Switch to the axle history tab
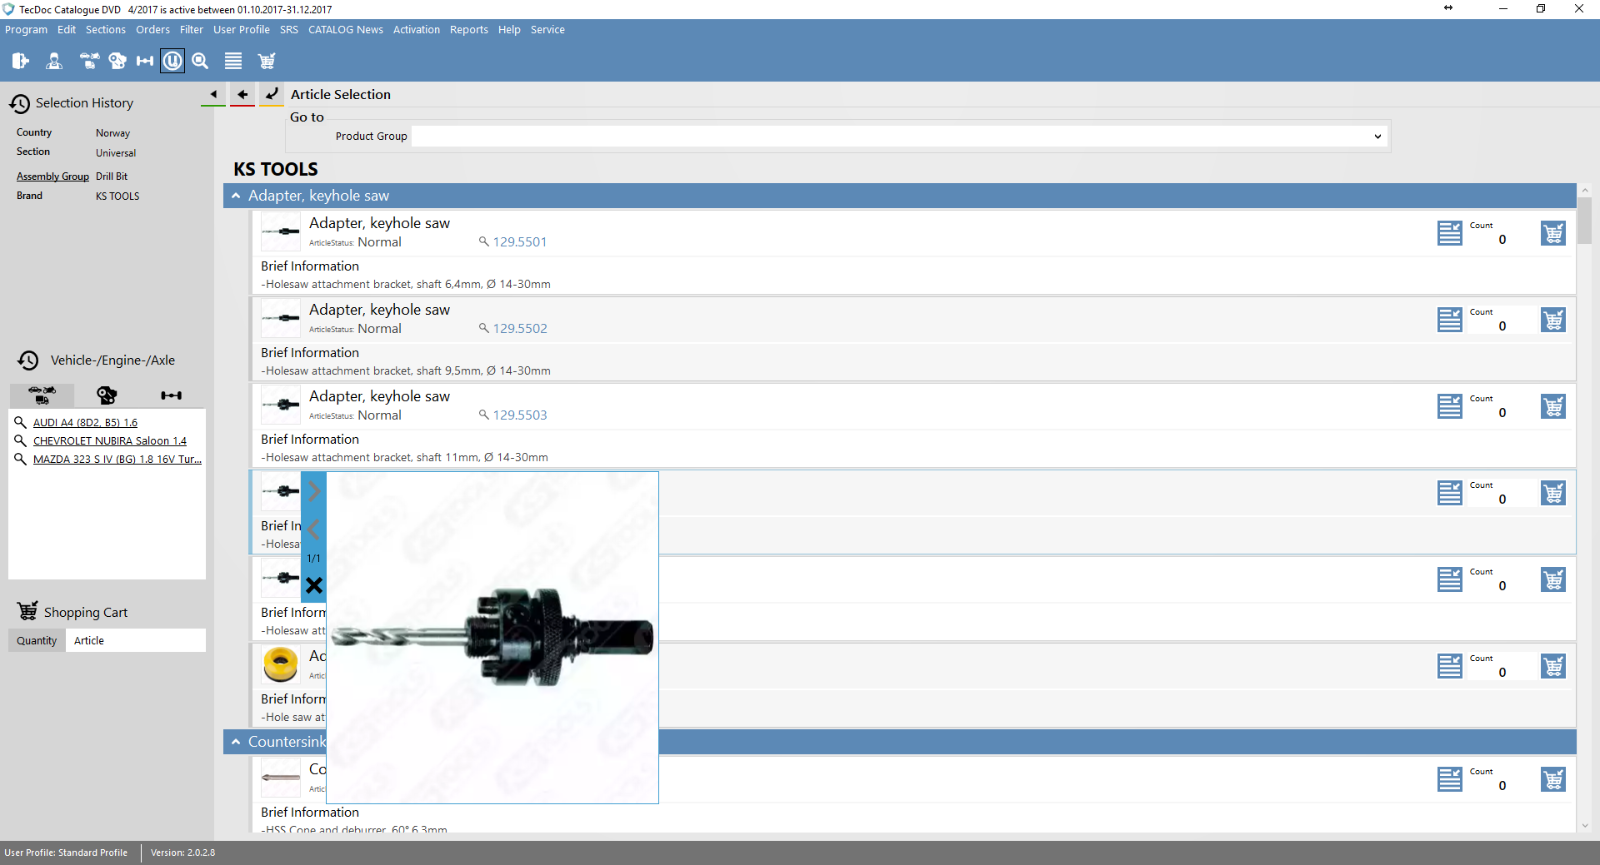 (x=171, y=395)
